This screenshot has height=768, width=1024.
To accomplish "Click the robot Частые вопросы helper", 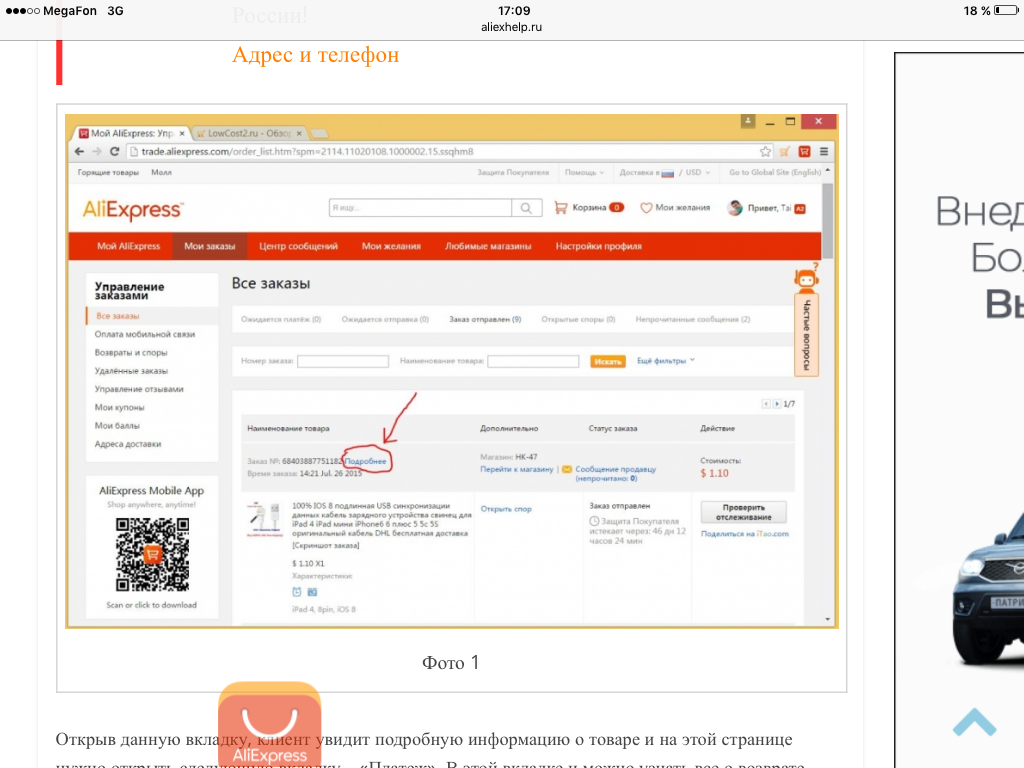I will coord(807,320).
